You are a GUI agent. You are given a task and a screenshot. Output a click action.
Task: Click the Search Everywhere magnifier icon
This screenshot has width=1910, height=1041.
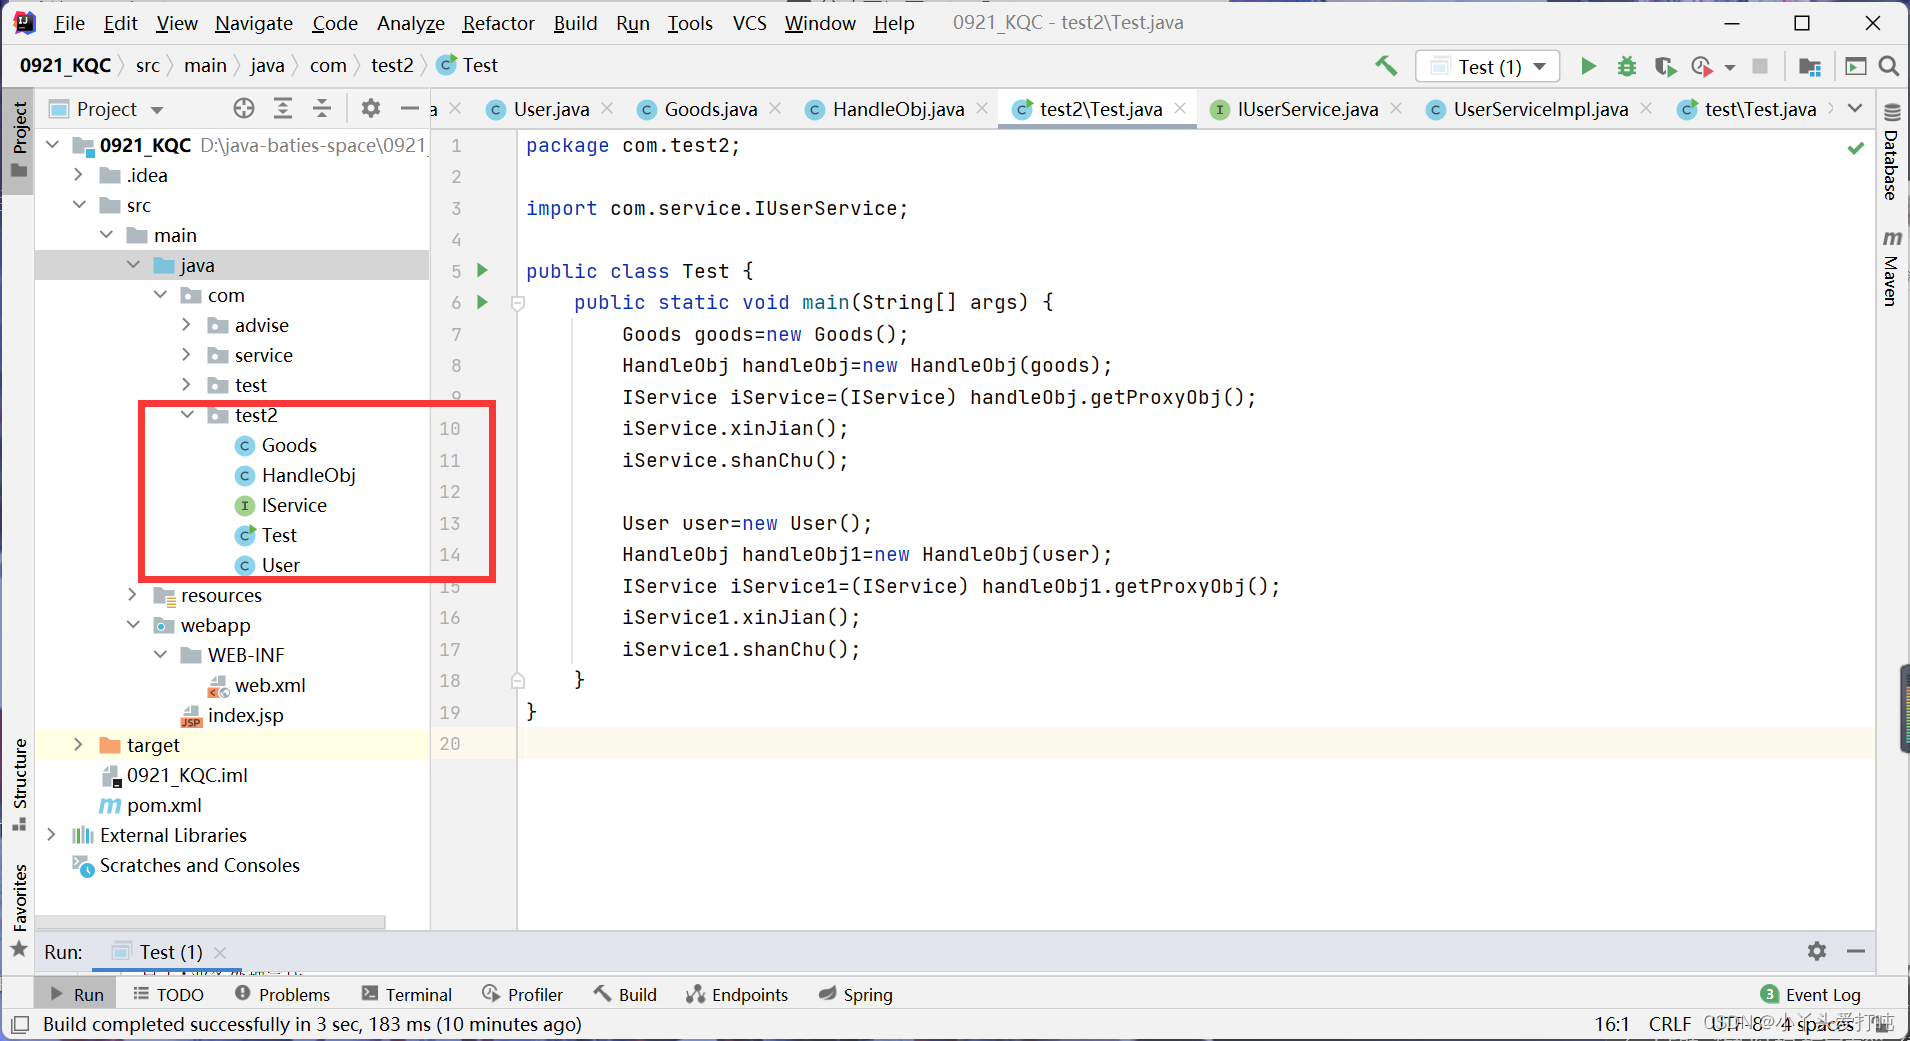point(1889,66)
